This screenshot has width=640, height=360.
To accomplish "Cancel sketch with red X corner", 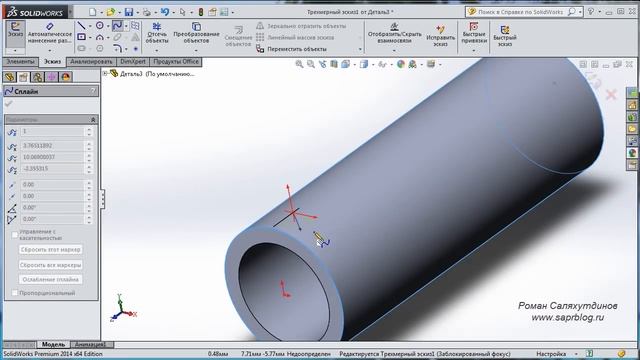I will click(x=611, y=95).
